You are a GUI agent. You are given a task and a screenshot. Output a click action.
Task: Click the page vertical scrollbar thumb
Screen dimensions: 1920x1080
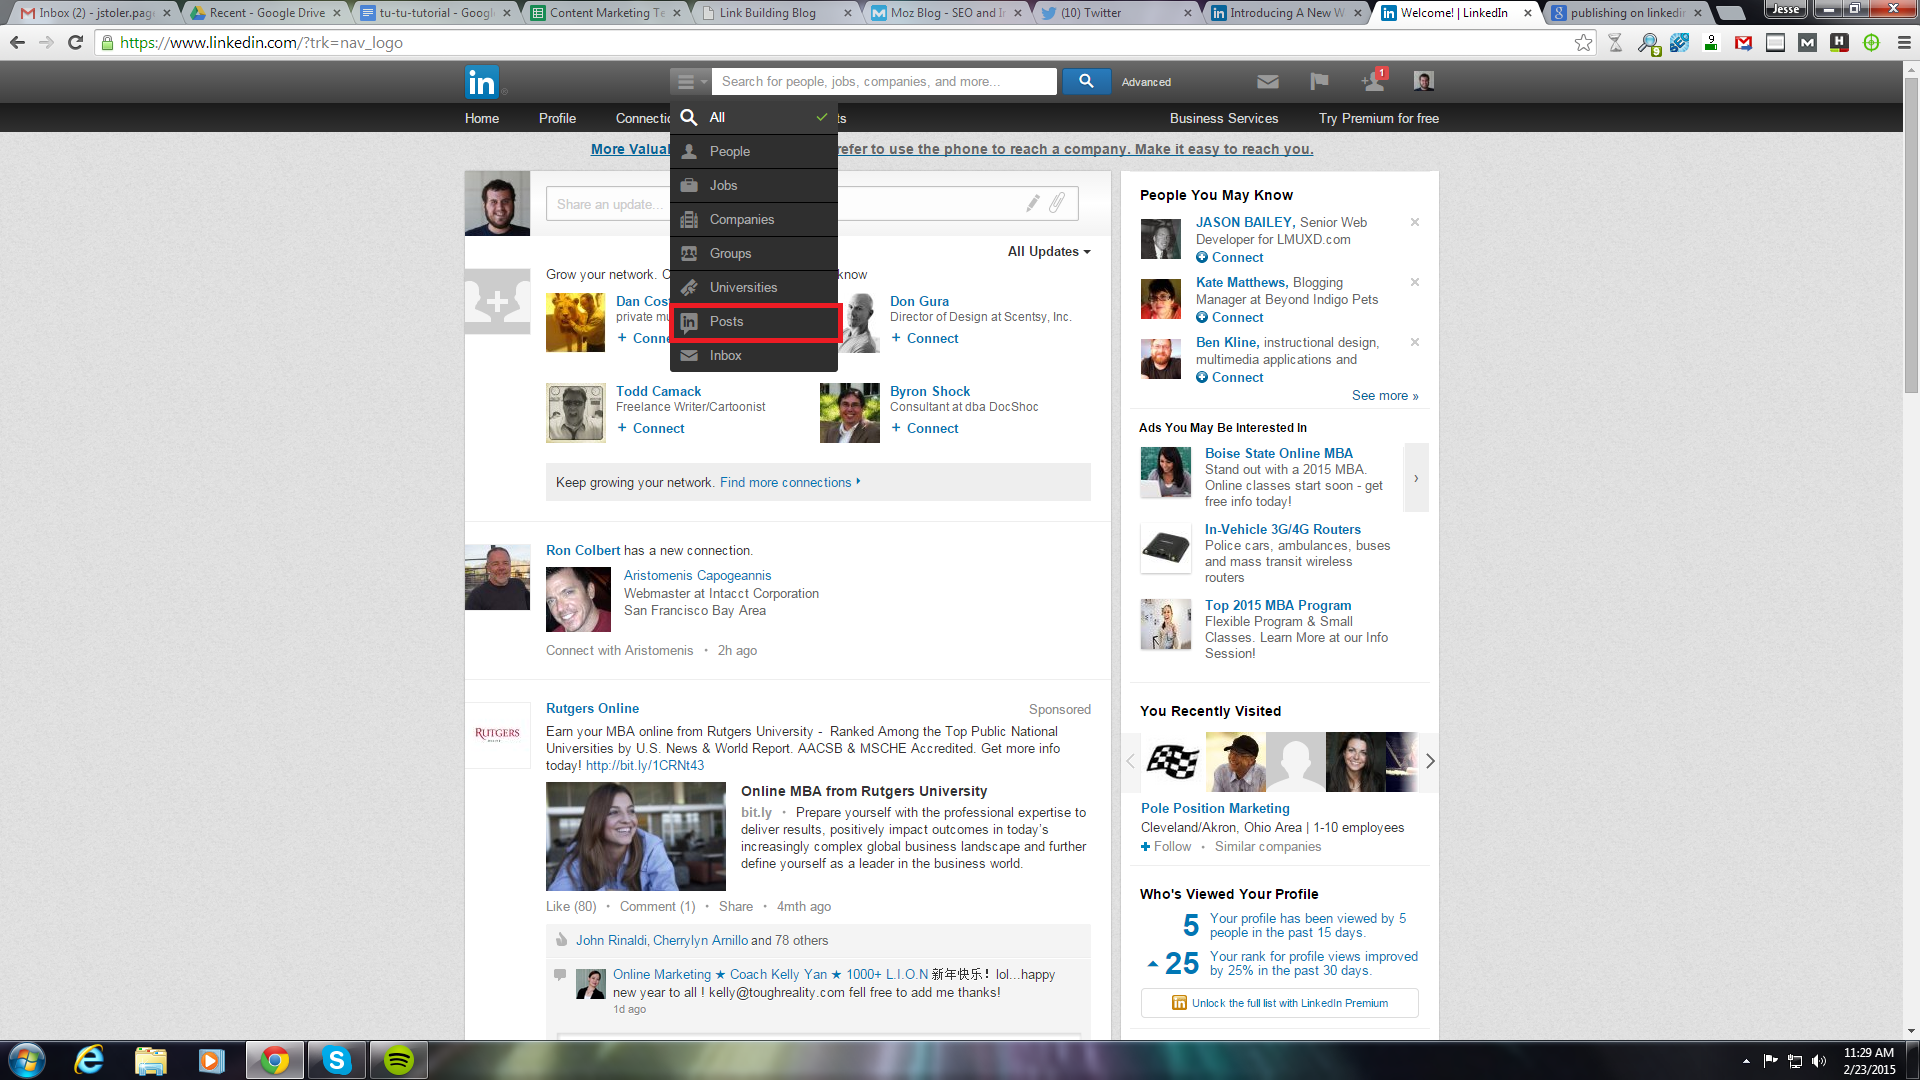[1911, 235]
